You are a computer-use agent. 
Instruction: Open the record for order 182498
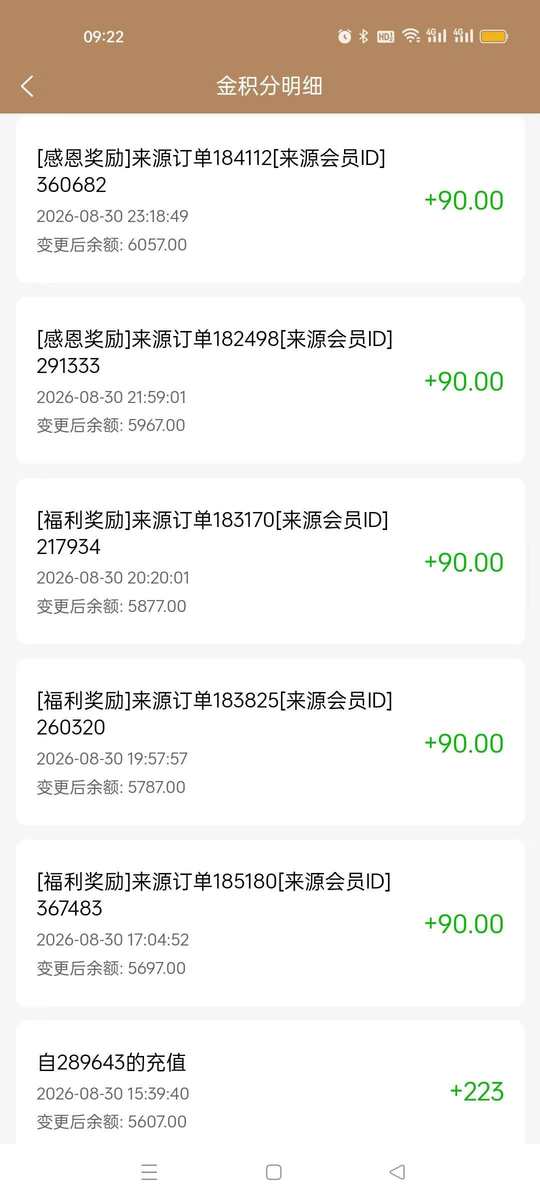[x=270, y=380]
